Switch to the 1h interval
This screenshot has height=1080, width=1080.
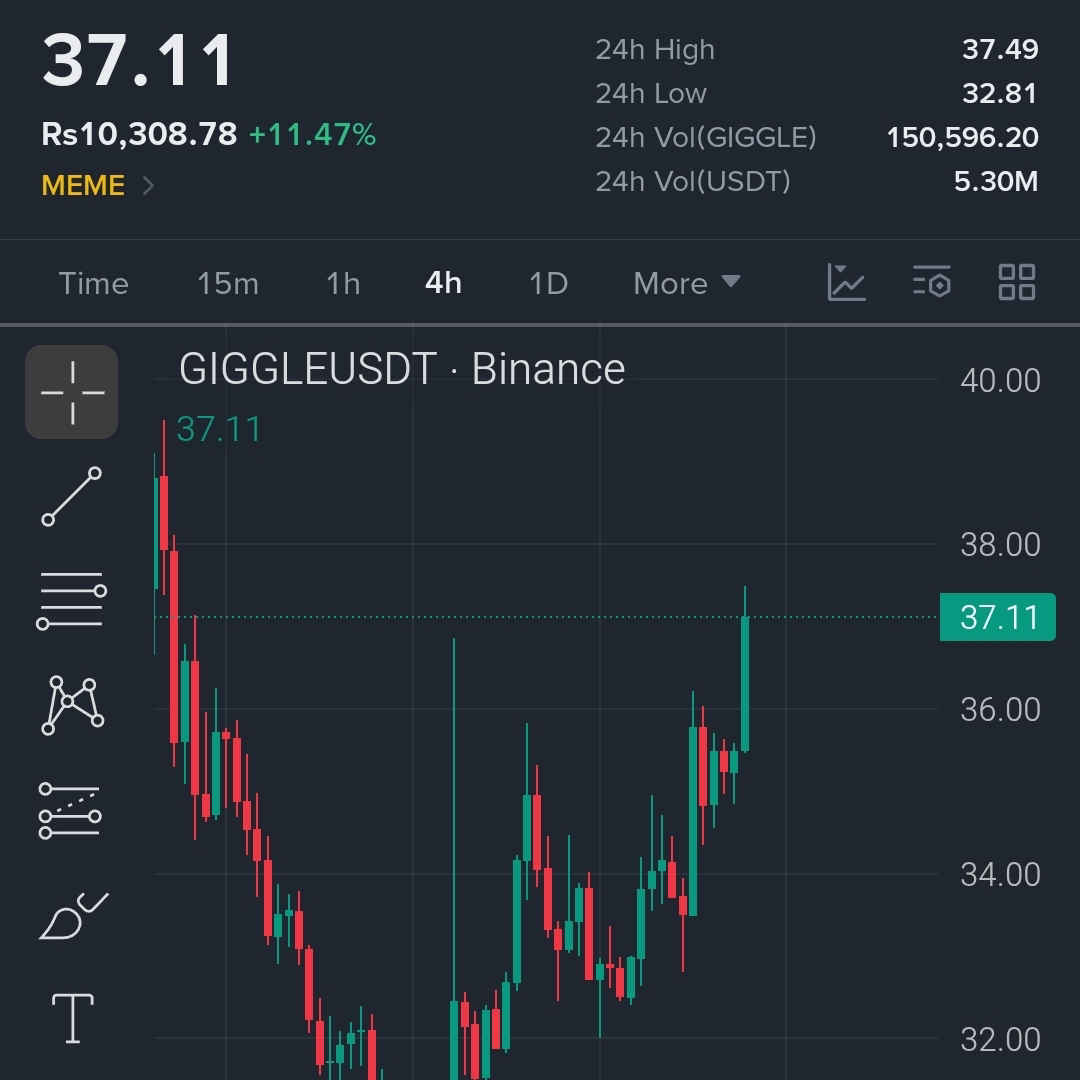point(343,284)
